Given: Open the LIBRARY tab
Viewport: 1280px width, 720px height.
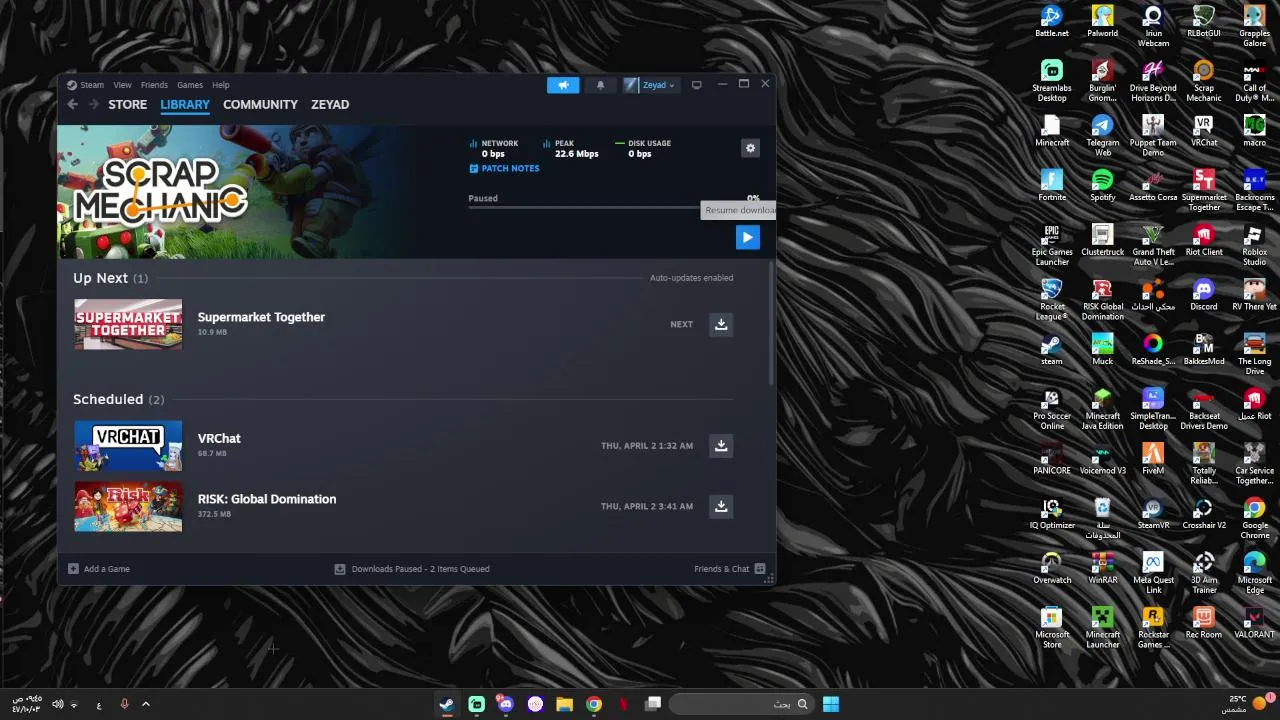Looking at the screenshot, I should (185, 104).
